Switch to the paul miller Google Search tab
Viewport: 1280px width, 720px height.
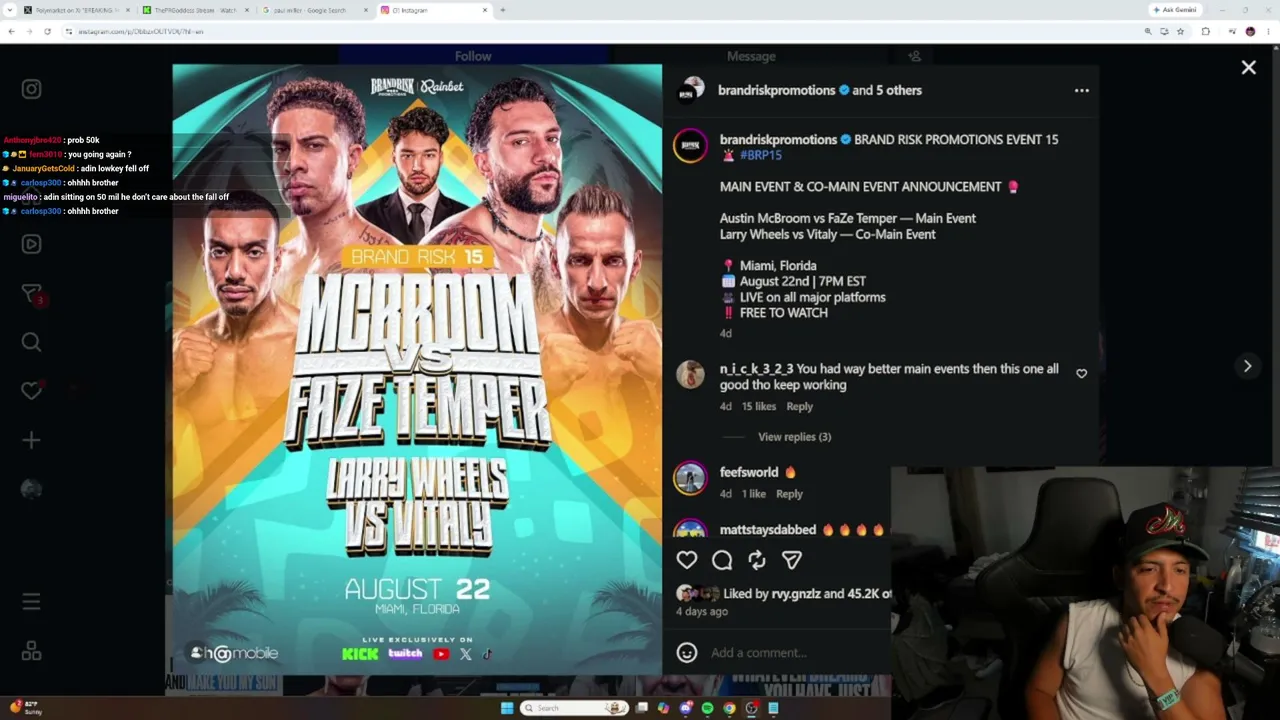pyautogui.click(x=313, y=10)
